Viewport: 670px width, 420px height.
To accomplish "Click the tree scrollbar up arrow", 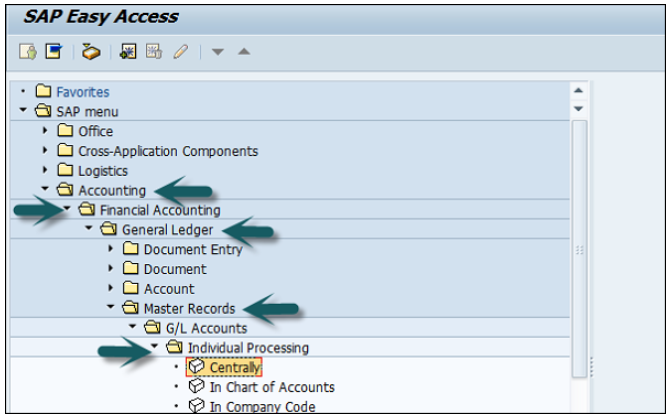I will 578,91.
